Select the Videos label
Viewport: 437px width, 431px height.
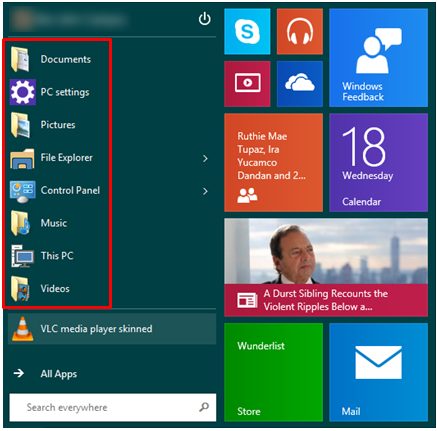(x=55, y=288)
